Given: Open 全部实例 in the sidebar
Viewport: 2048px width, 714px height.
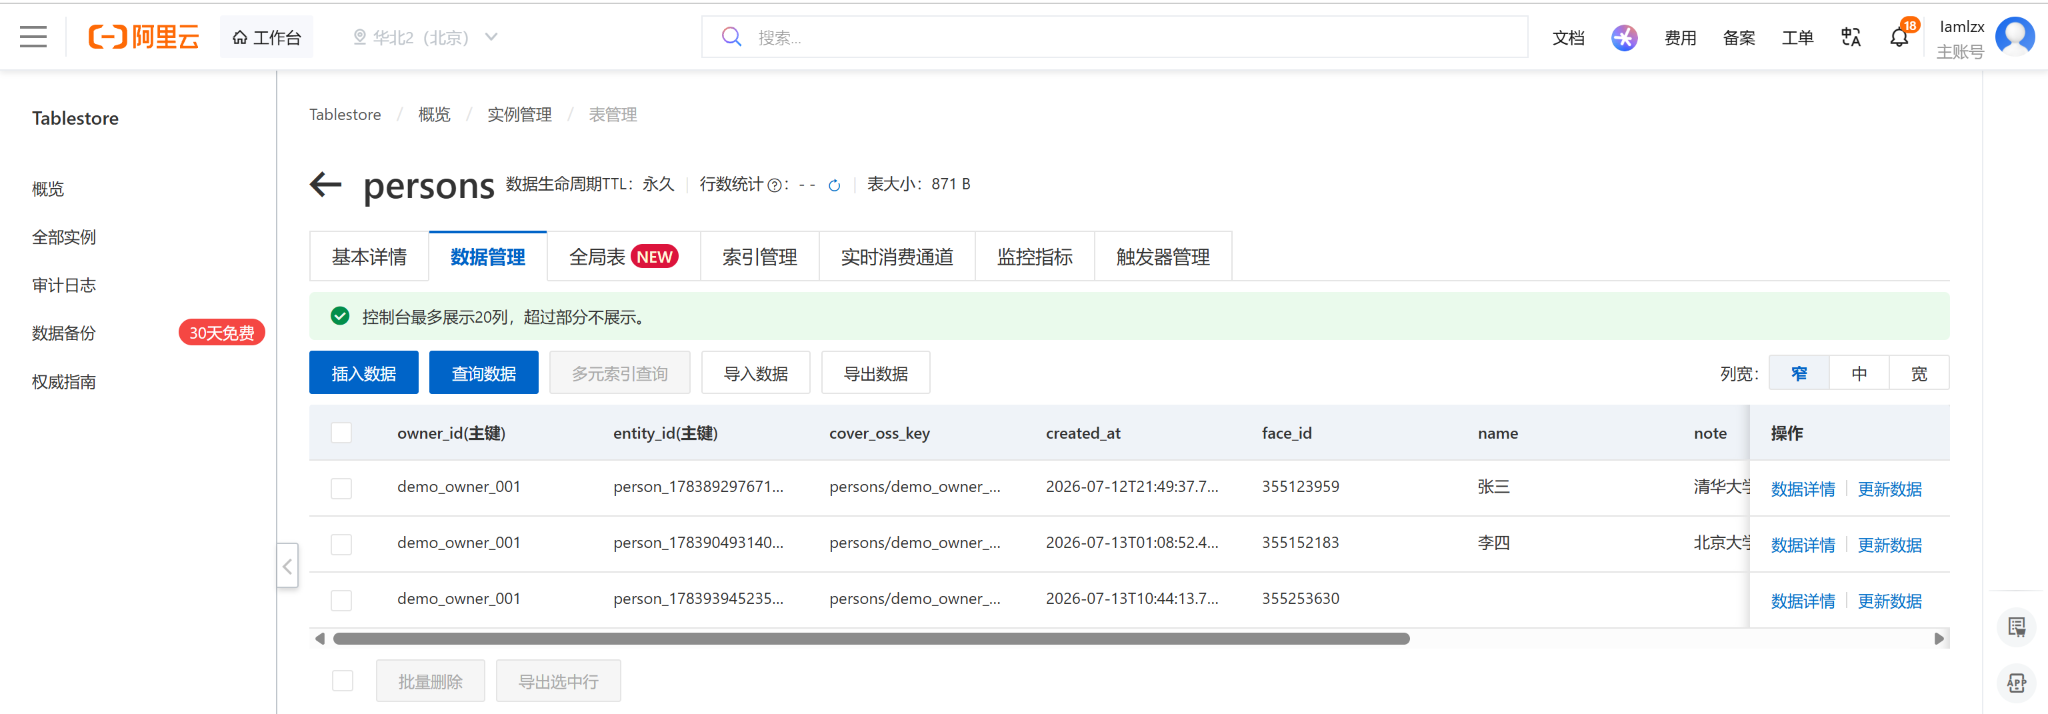Looking at the screenshot, I should click(64, 237).
